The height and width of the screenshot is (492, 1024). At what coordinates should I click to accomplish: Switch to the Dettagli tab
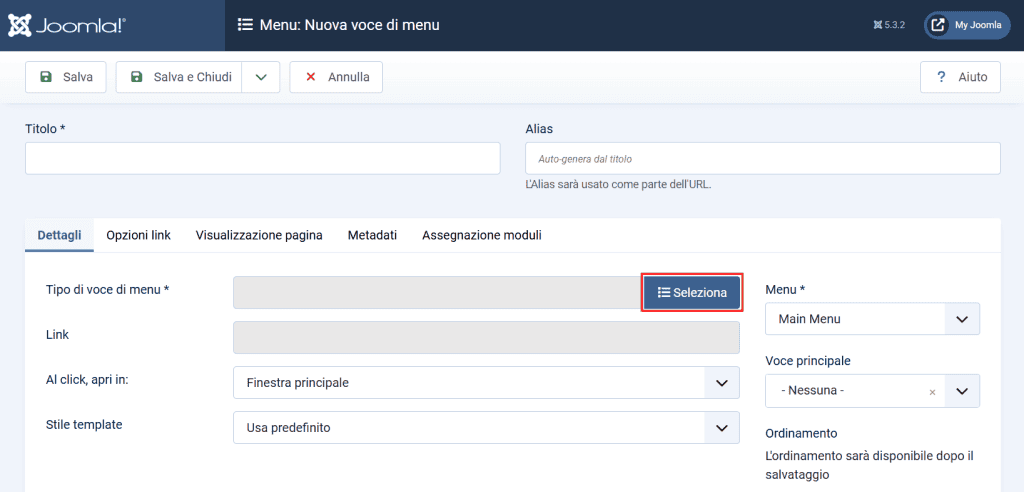pos(59,235)
